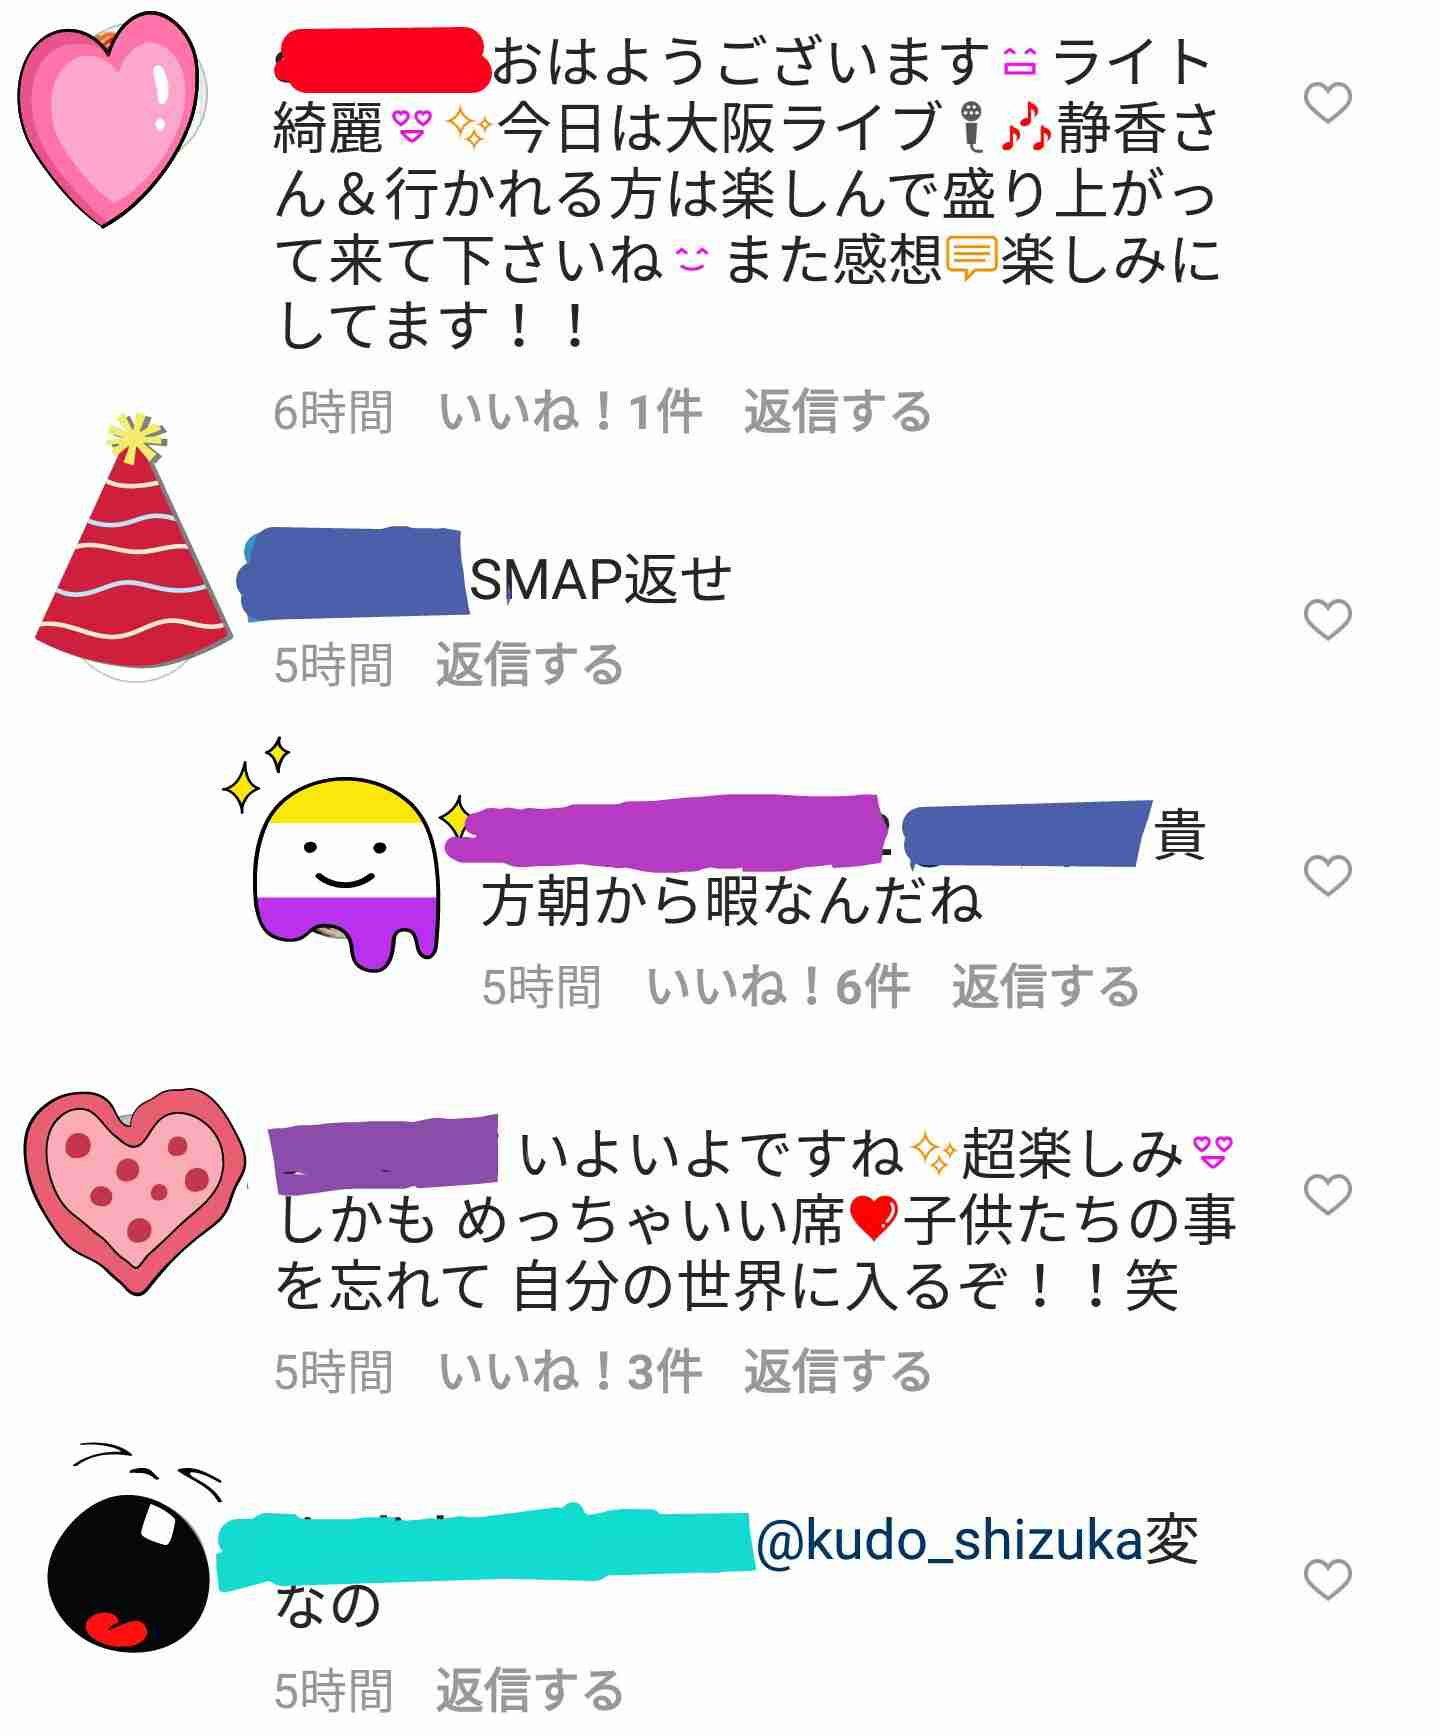The height and width of the screenshot is (1736, 1440).
Task: Like the おはようございます comment with heart
Action: tap(1328, 103)
